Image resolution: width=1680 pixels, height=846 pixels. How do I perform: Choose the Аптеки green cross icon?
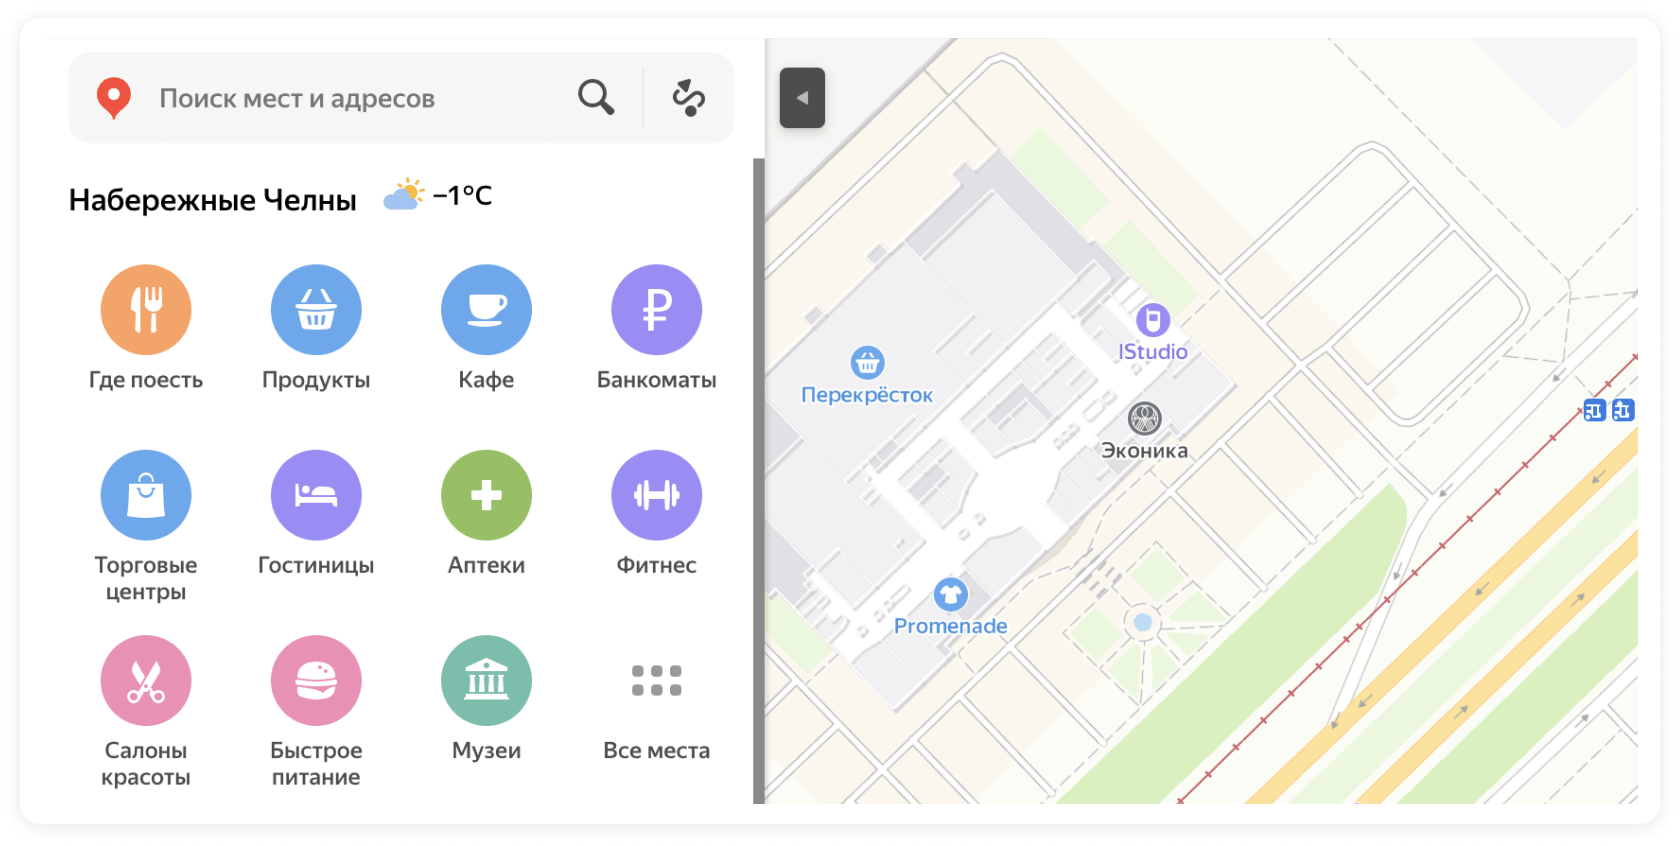click(x=486, y=495)
